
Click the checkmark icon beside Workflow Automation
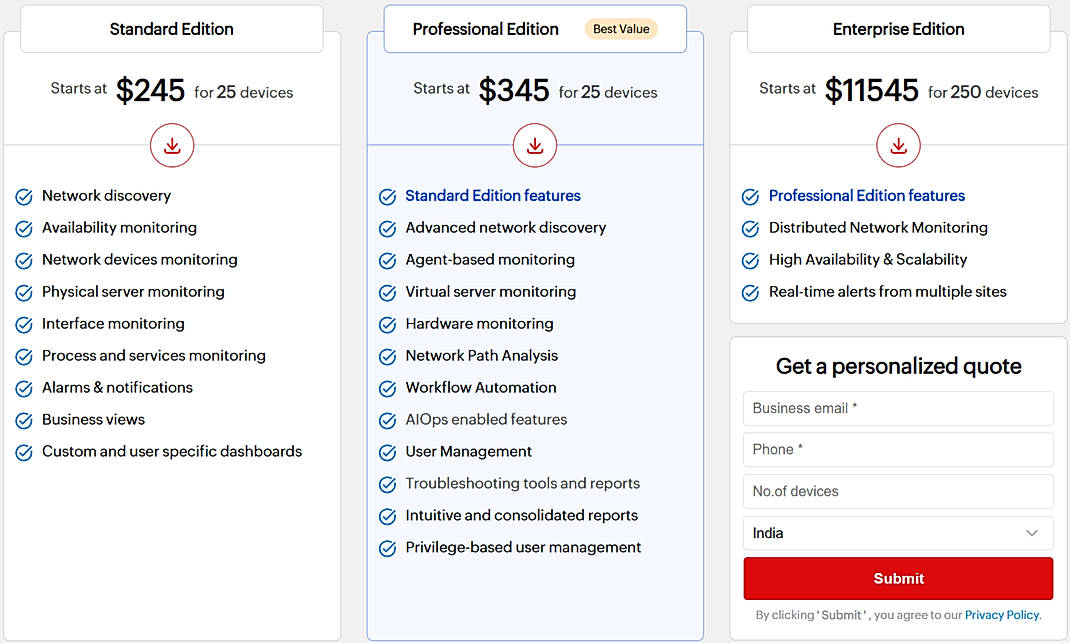(x=387, y=388)
